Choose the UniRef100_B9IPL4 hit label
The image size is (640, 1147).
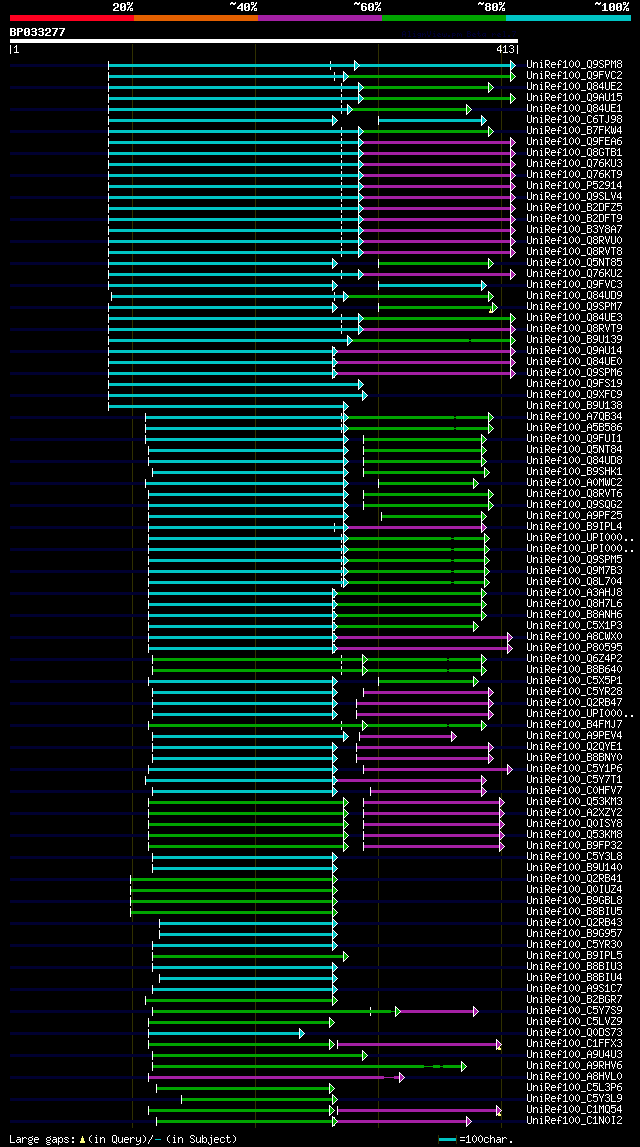pos(574,526)
